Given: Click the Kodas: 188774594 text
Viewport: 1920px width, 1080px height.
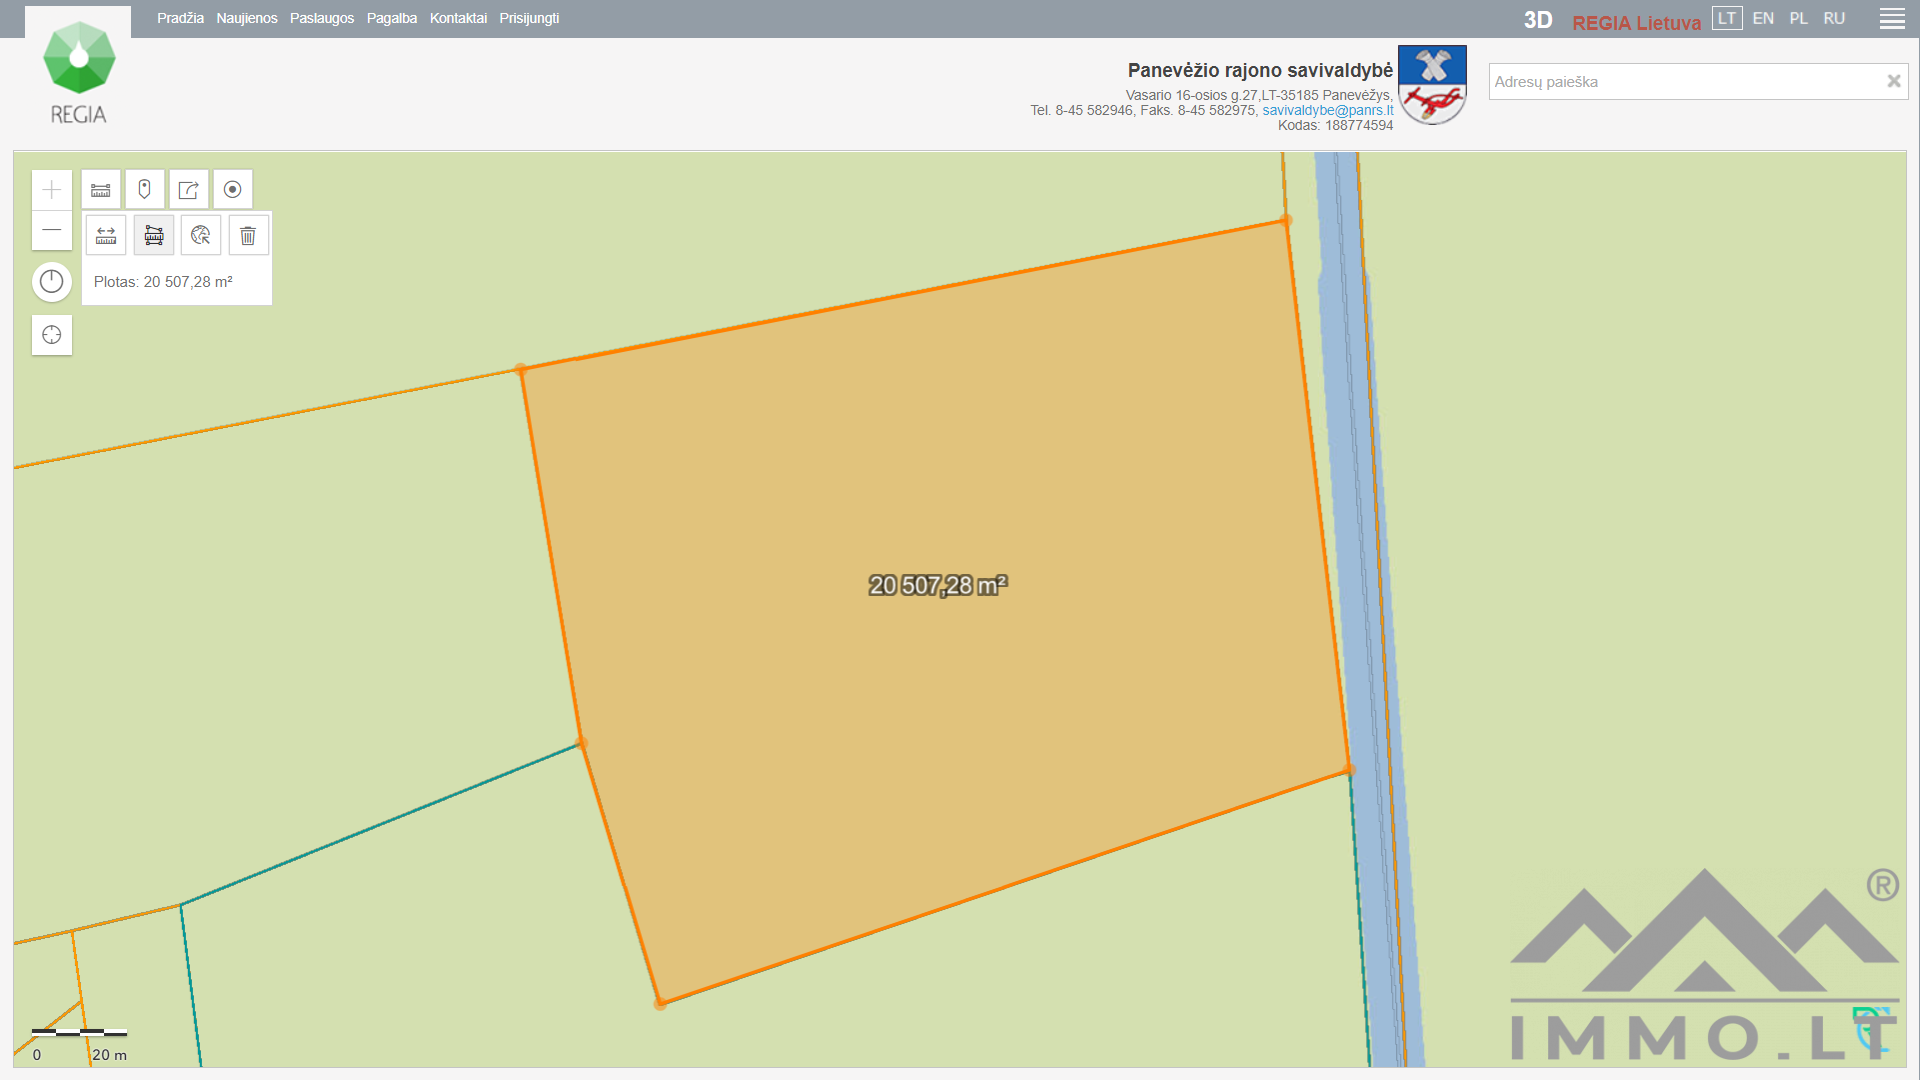Looking at the screenshot, I should pos(1335,125).
